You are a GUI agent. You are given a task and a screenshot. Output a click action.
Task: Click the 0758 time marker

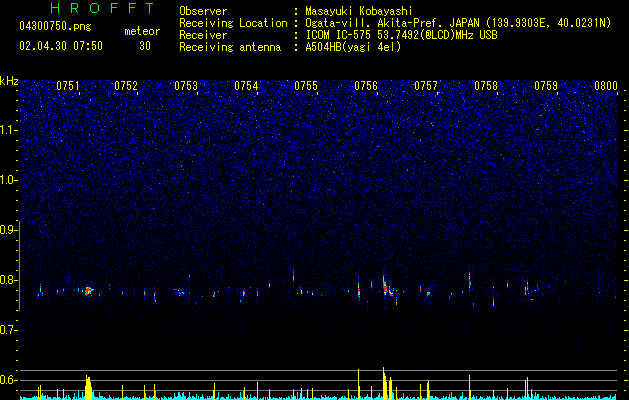486,86
